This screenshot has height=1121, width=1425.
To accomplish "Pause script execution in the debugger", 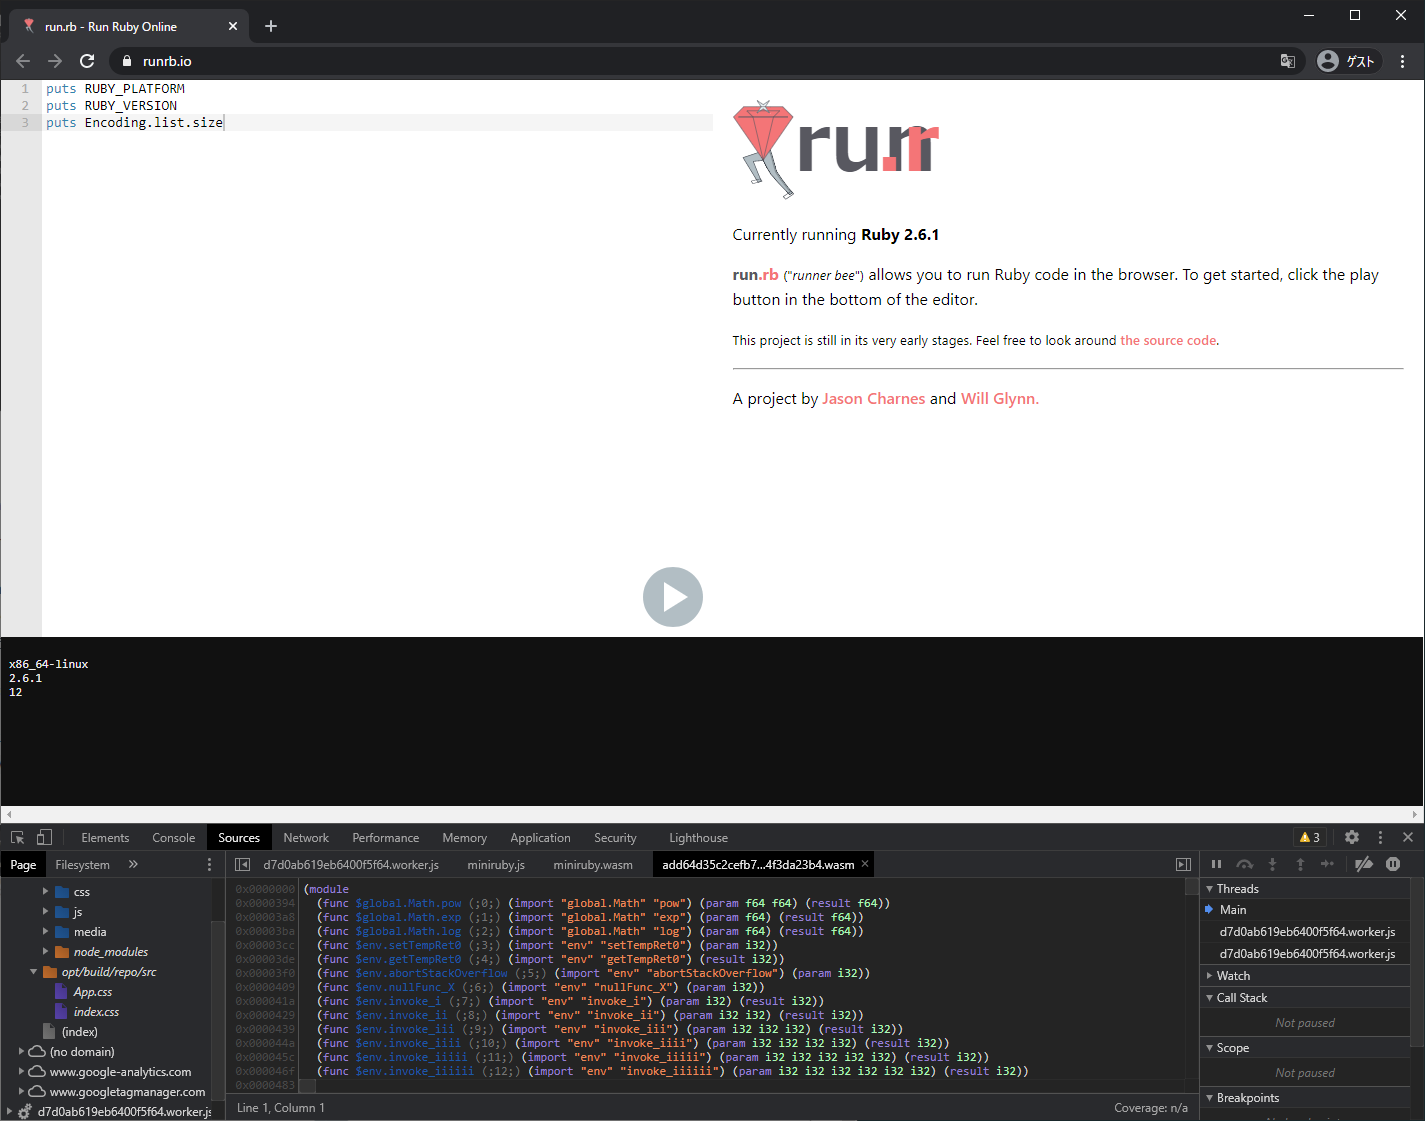I will pyautogui.click(x=1216, y=864).
